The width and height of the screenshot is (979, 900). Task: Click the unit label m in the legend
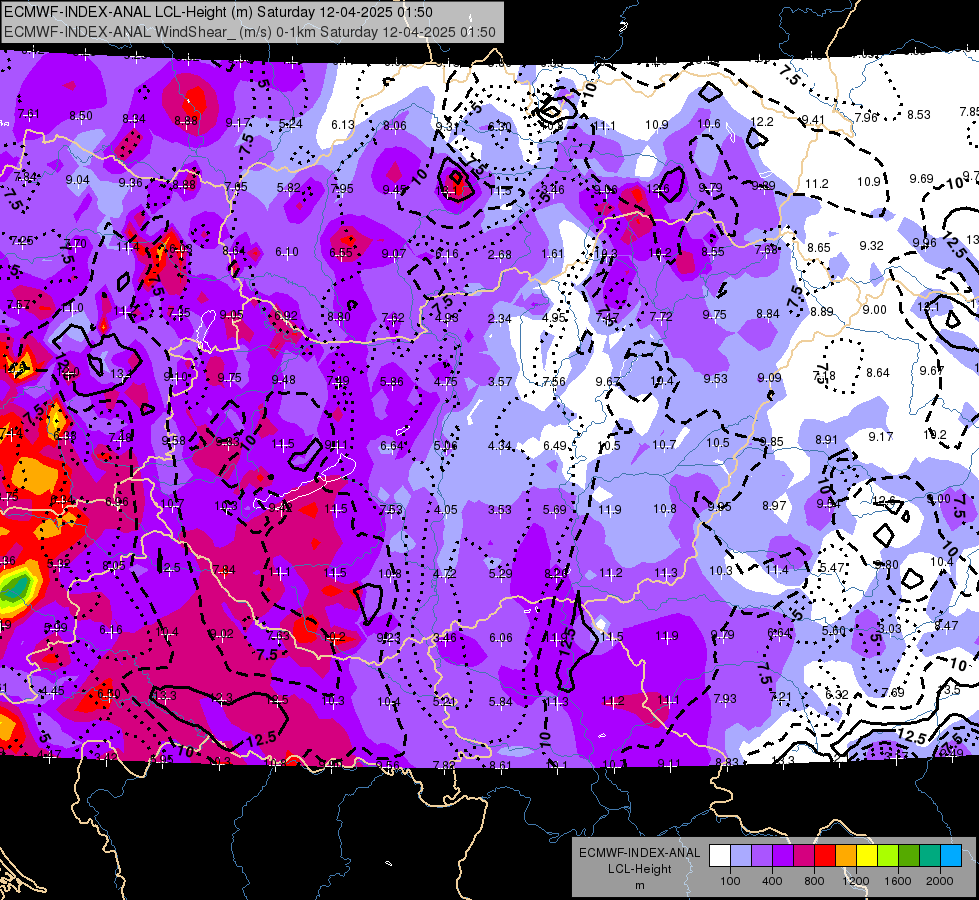click(639, 886)
